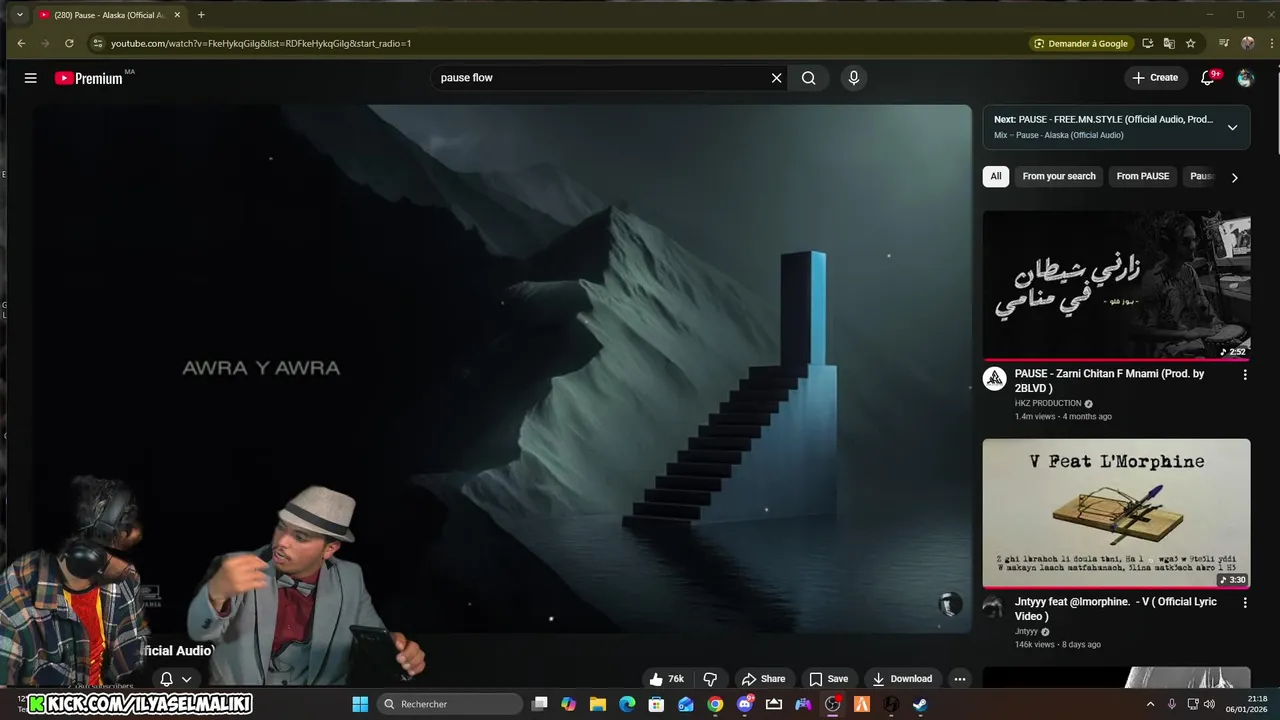Select the All filter chip
The image size is (1280, 720).
[996, 176]
